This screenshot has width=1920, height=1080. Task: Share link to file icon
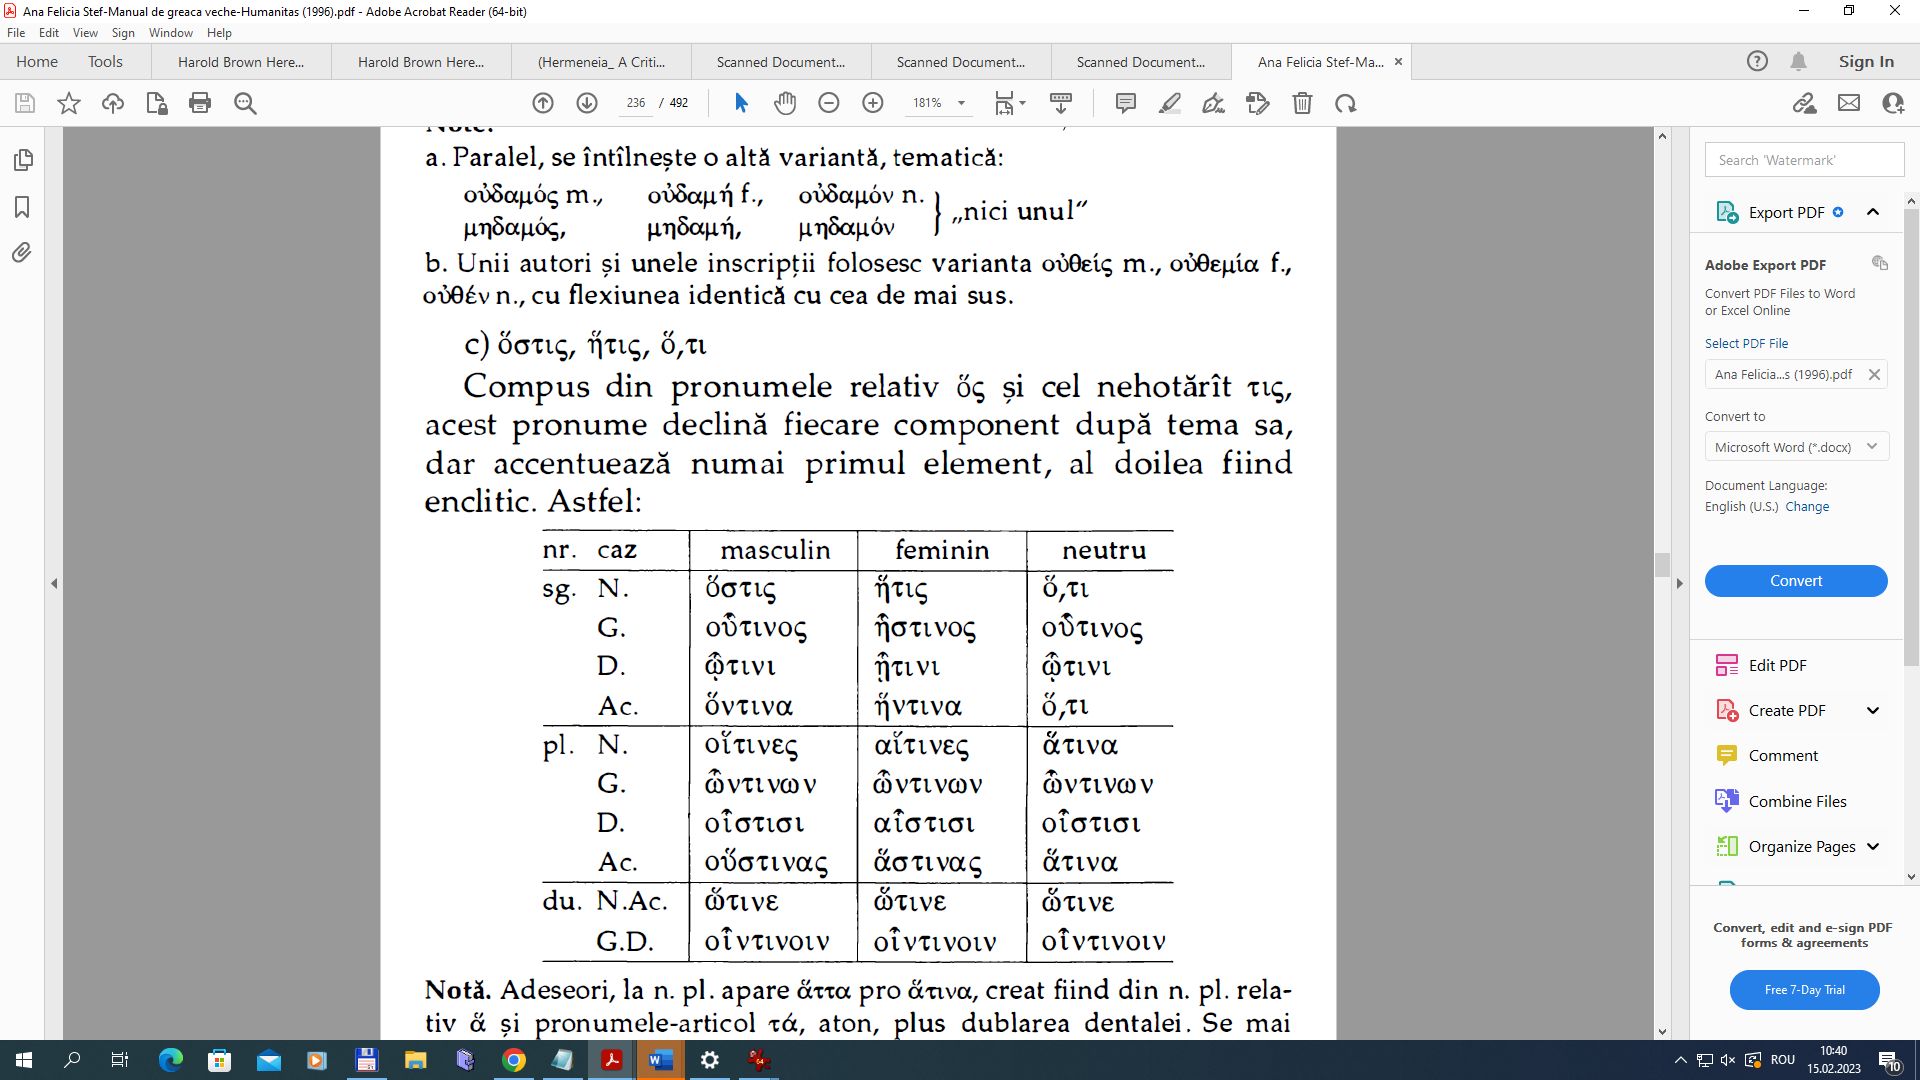1805,103
